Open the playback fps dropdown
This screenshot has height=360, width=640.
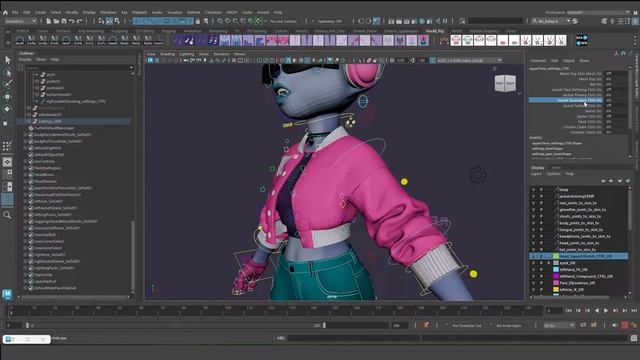(x=559, y=325)
